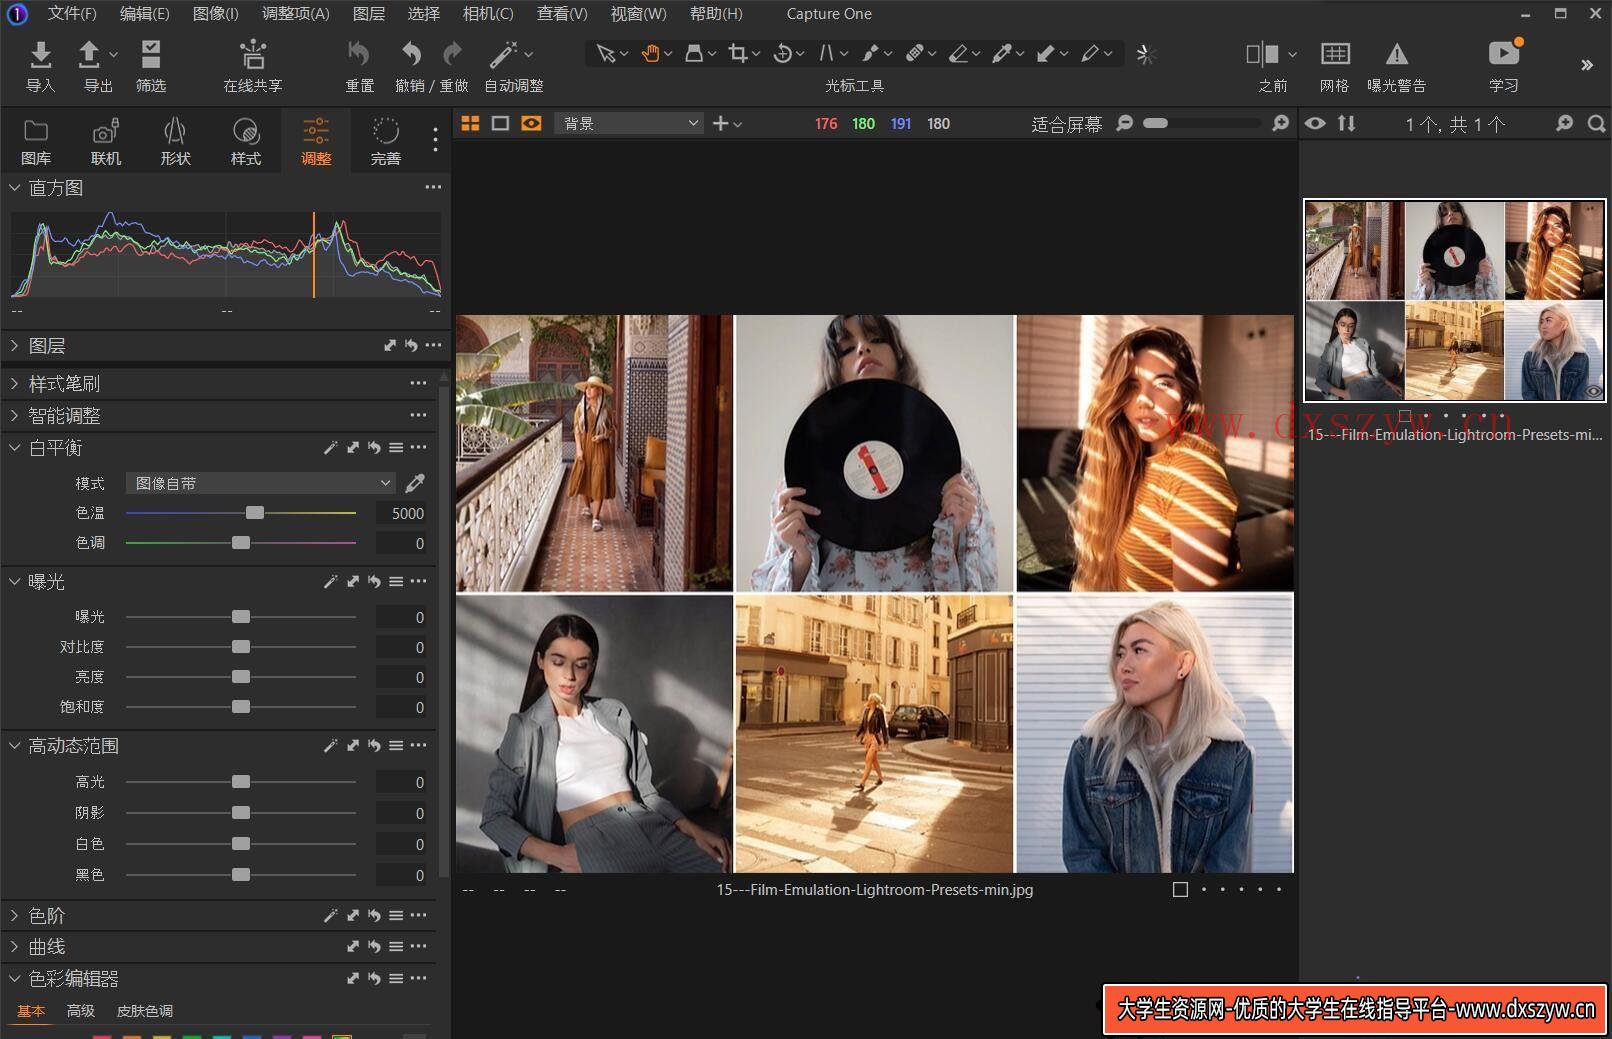
Task: Open the 联机 tethering tab
Action: [x=106, y=141]
